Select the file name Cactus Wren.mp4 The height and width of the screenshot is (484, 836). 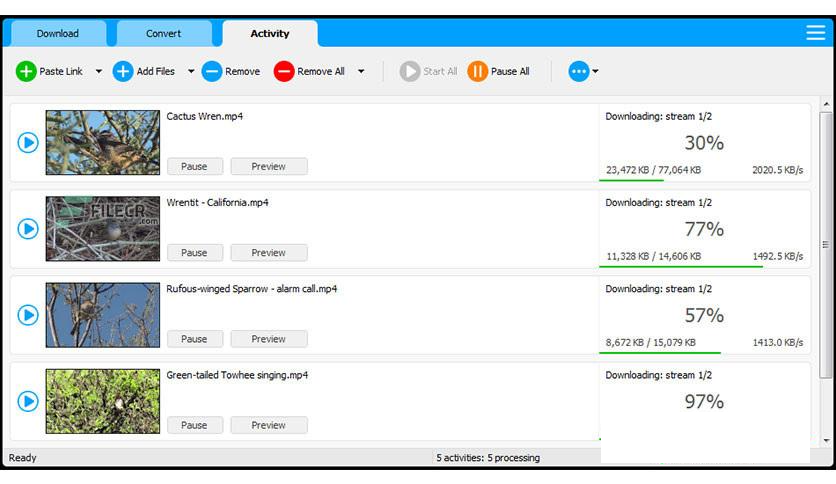(205, 116)
